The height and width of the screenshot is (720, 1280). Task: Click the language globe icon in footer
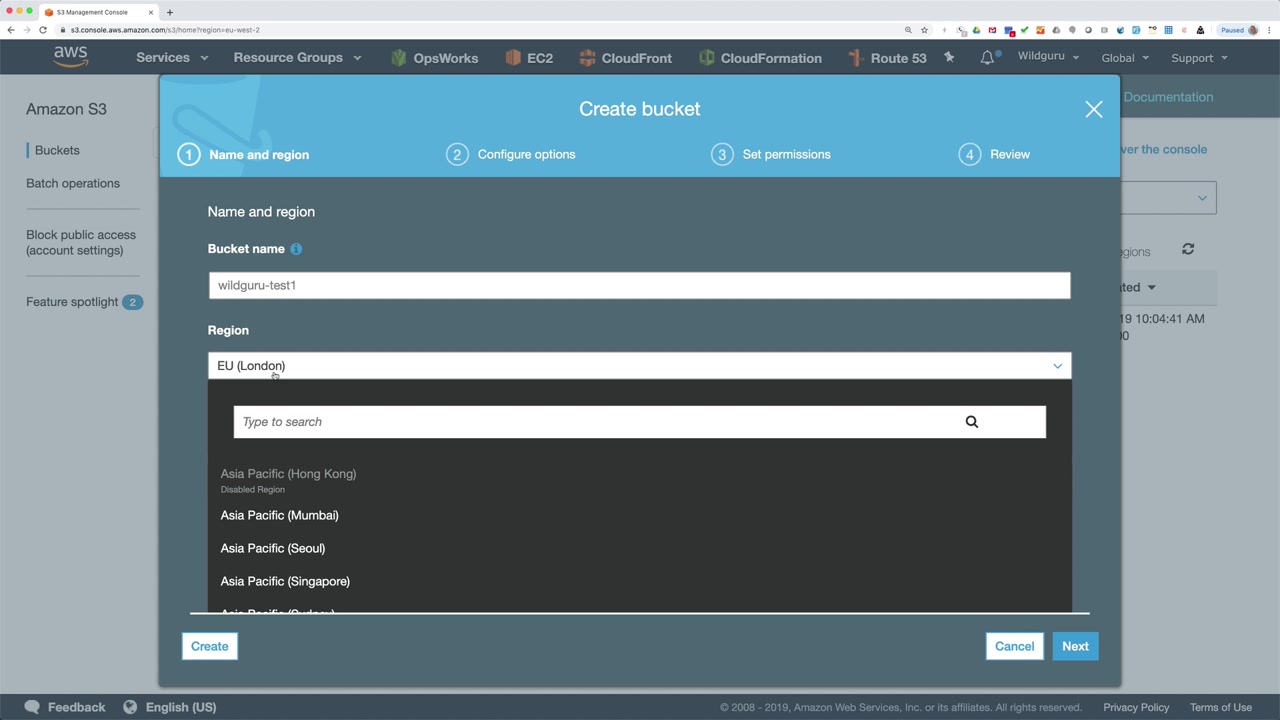point(130,707)
